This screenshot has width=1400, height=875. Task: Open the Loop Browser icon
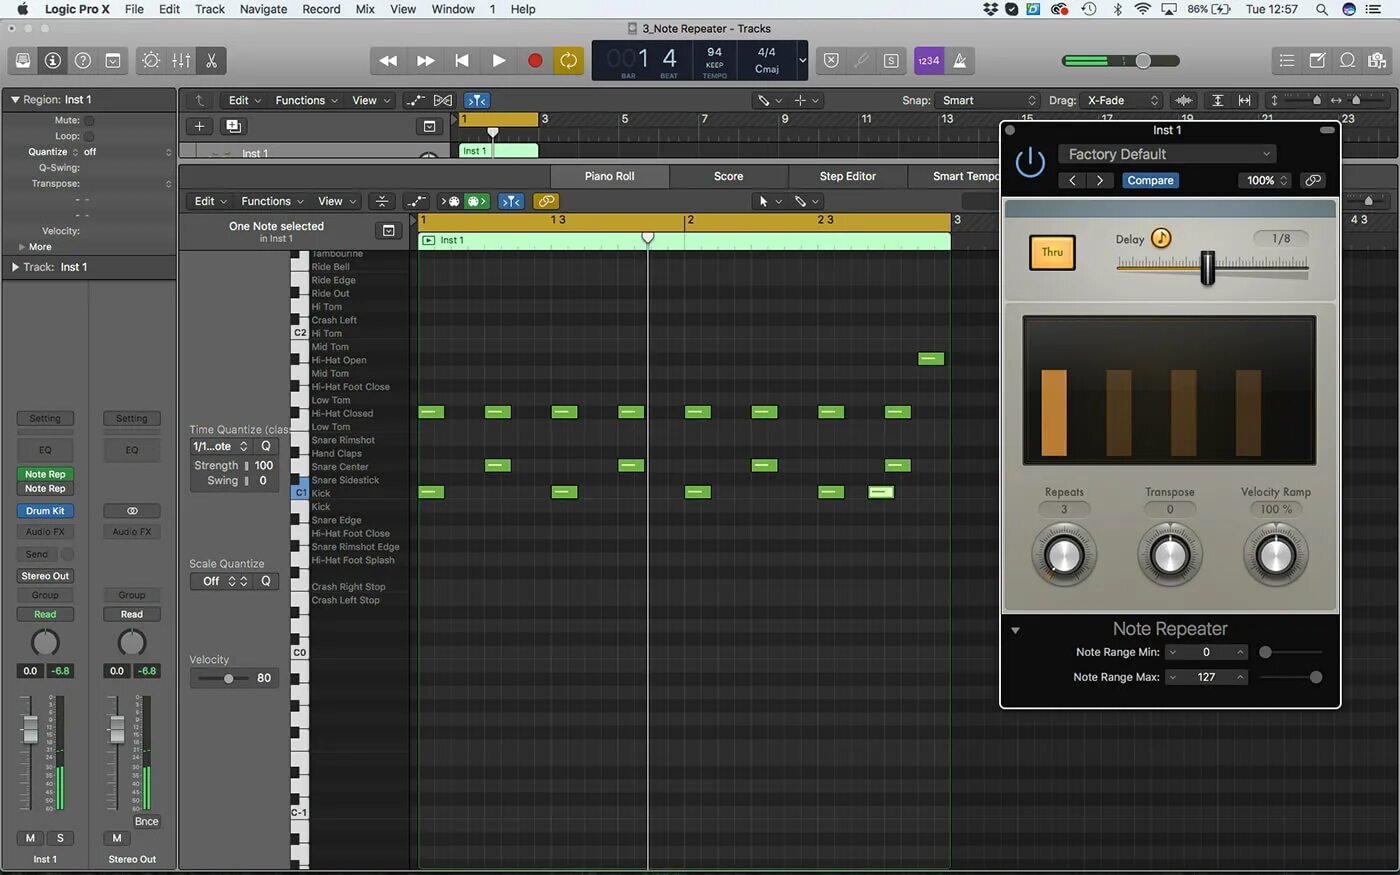(x=1348, y=60)
